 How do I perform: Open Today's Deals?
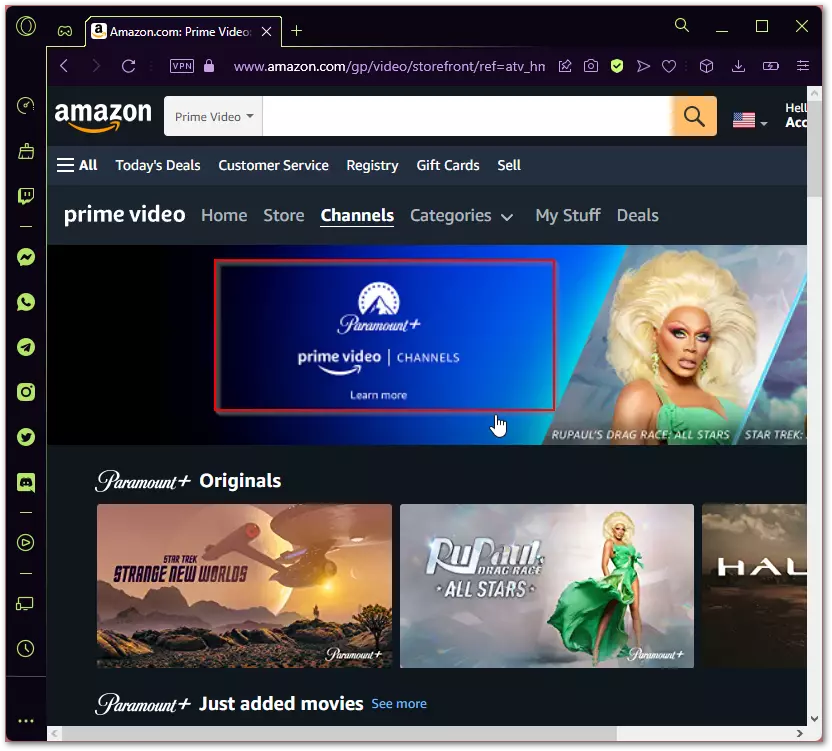pyautogui.click(x=158, y=165)
